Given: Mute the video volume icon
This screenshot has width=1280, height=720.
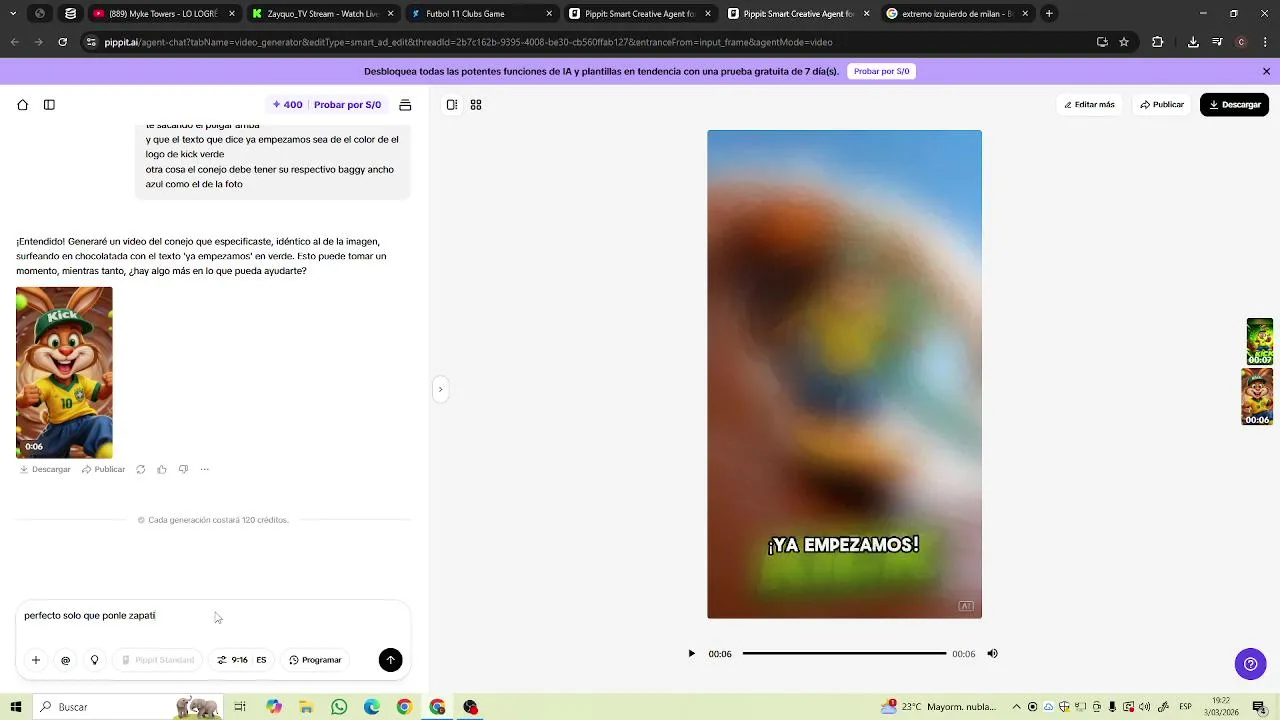Looking at the screenshot, I should (992, 654).
